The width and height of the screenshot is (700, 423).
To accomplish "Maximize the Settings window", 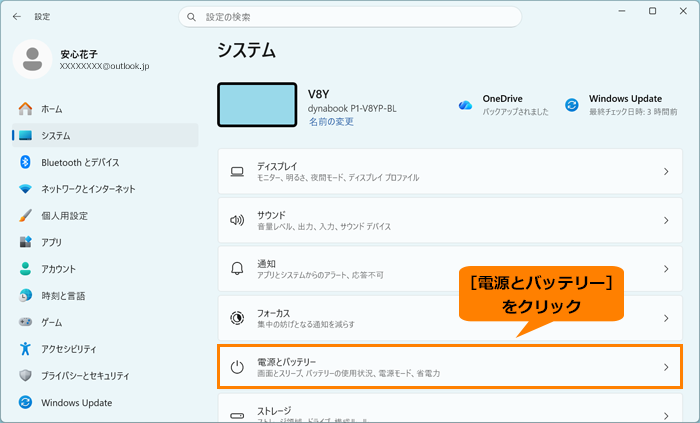I will coord(652,11).
